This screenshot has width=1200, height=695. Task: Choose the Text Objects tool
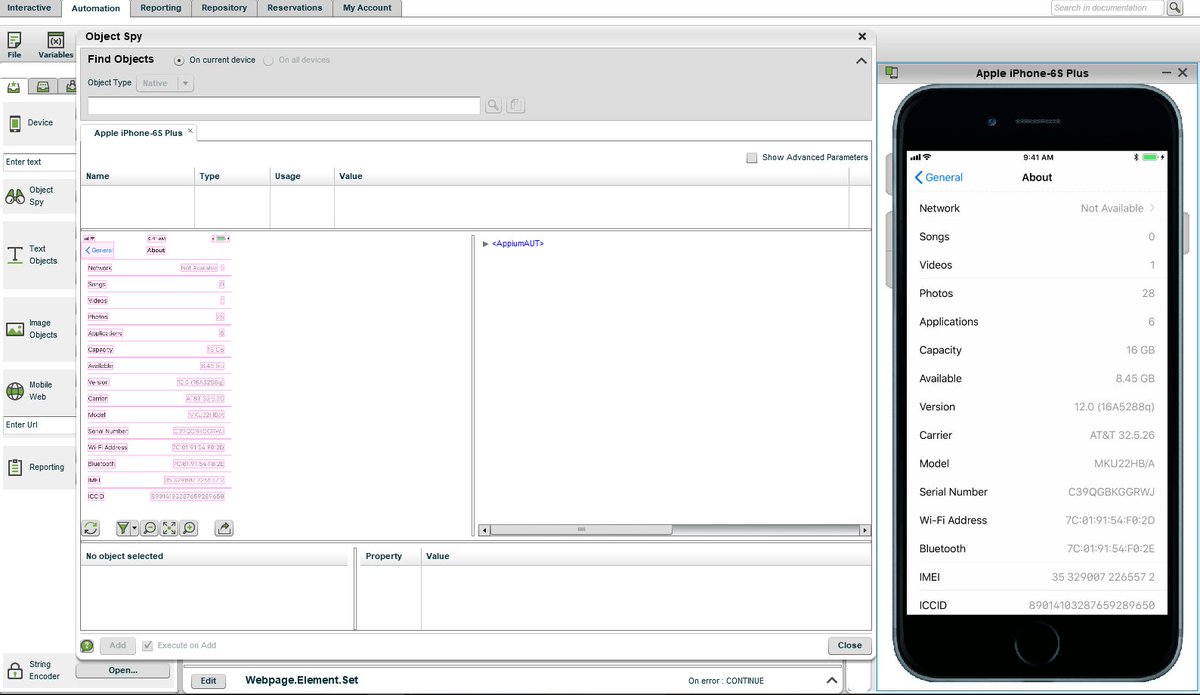point(39,255)
